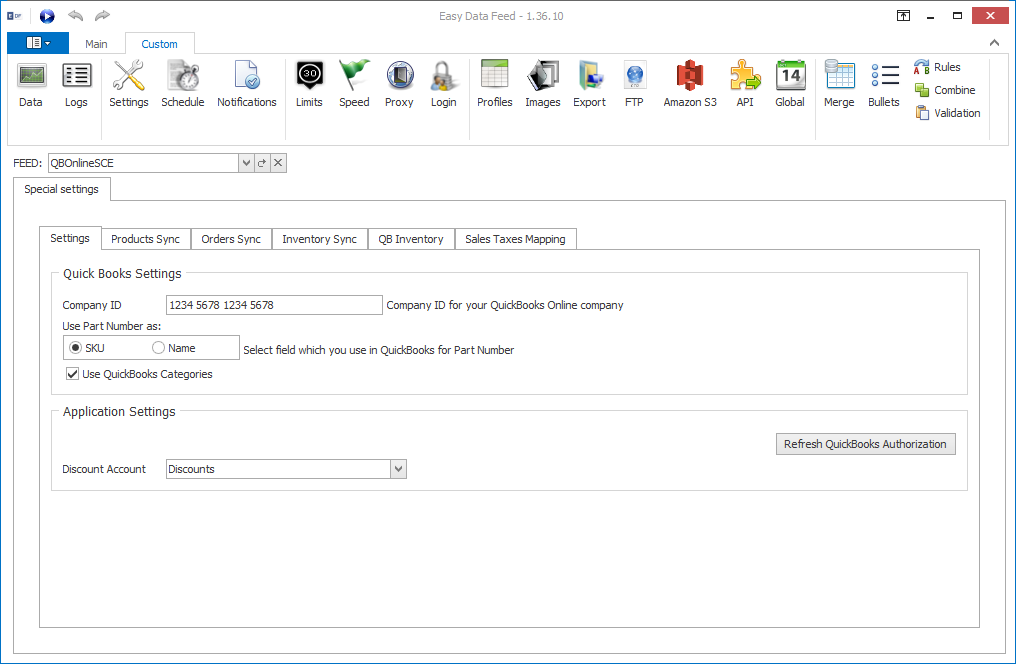Screen dimensions: 1016x664
Task: Expand the FEED dropdown arrow
Action: tap(246, 163)
